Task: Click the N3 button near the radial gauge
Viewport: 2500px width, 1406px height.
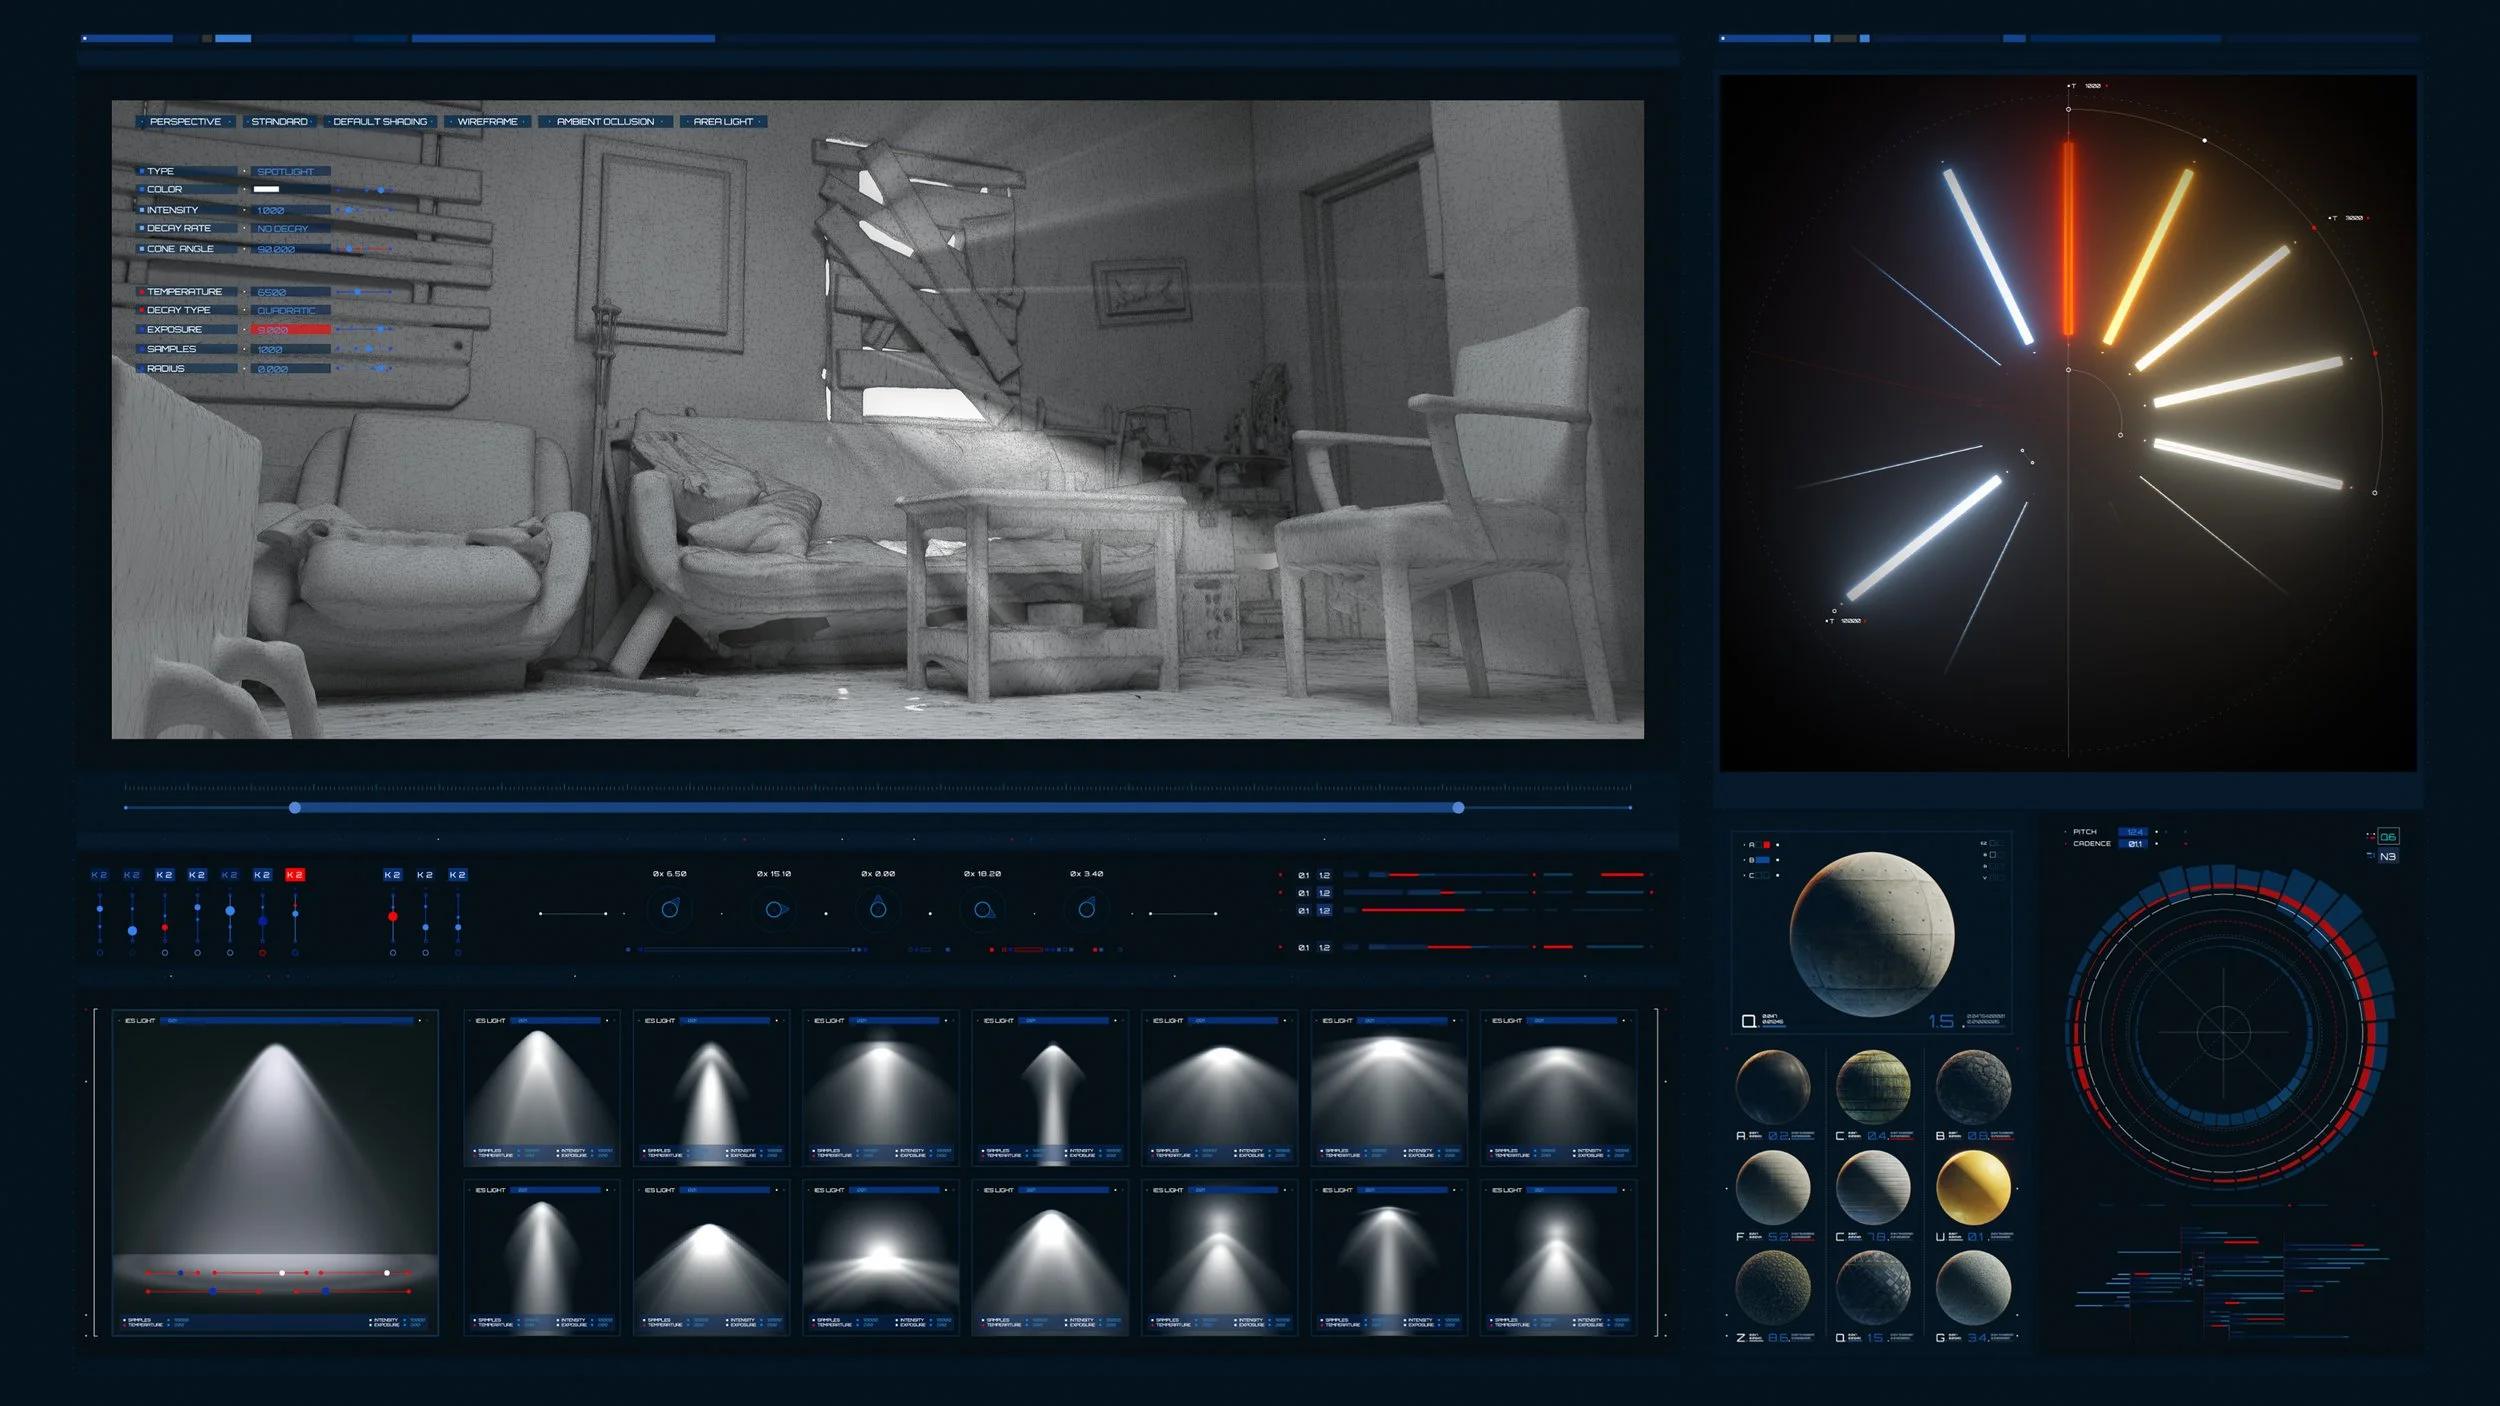Action: click(x=2388, y=856)
